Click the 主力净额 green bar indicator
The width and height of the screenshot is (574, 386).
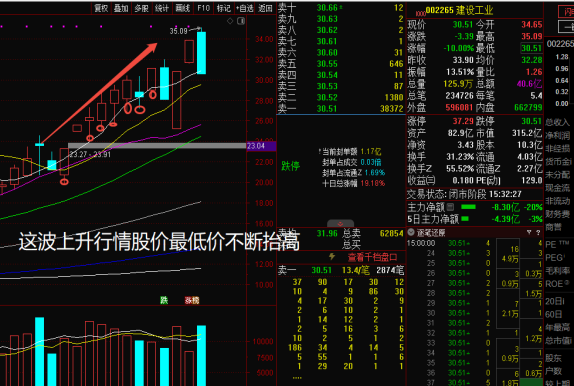pos(469,207)
